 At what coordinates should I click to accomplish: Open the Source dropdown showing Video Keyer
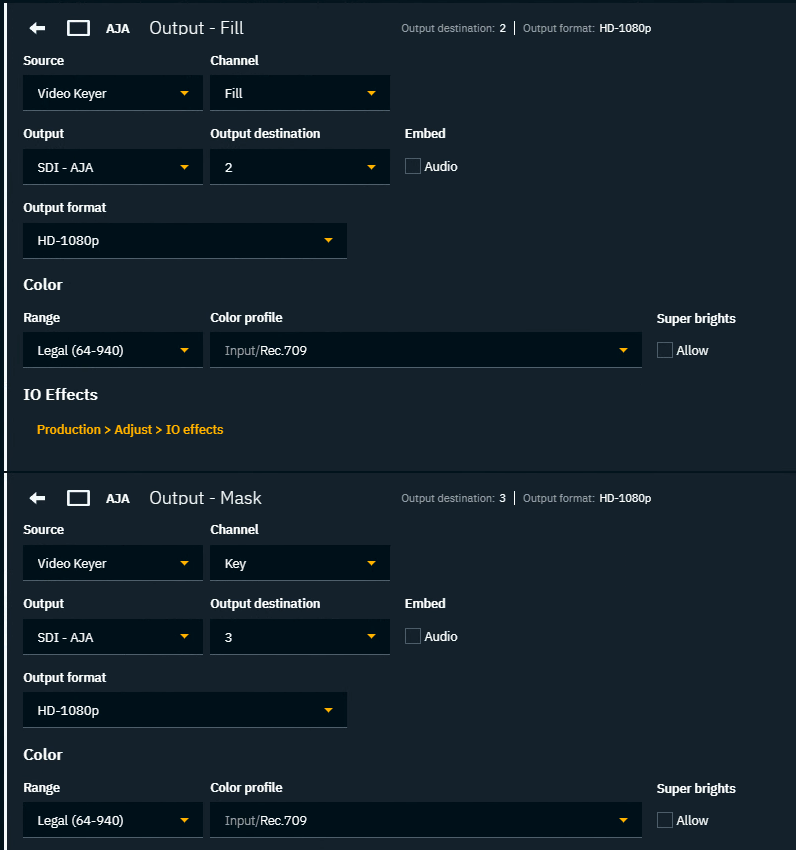112,93
